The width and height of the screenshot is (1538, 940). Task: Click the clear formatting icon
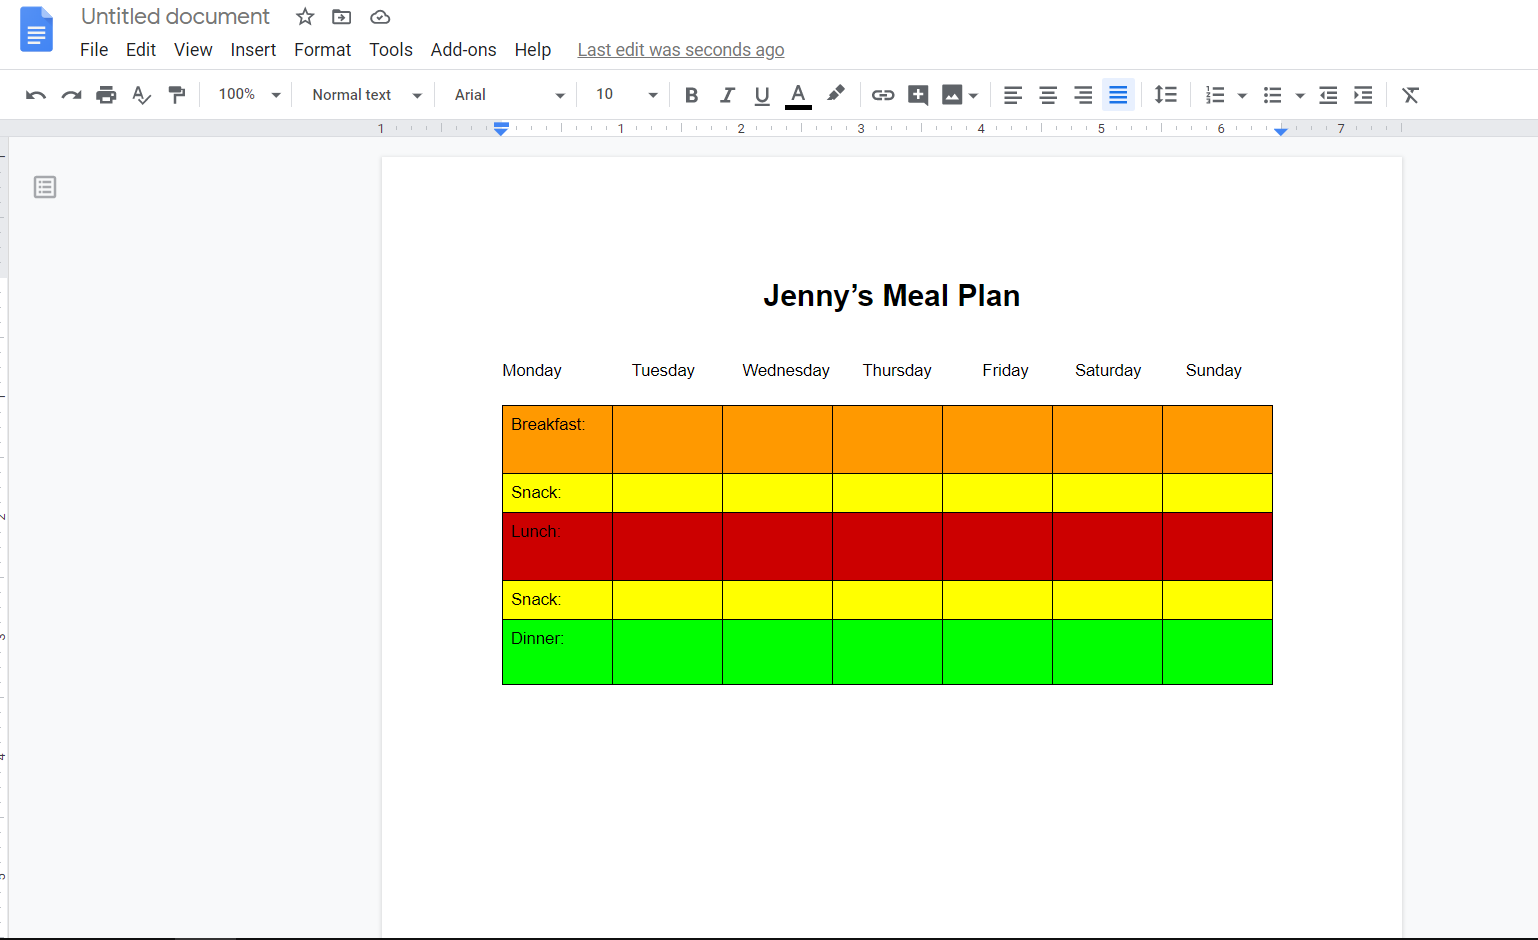[x=1410, y=95]
